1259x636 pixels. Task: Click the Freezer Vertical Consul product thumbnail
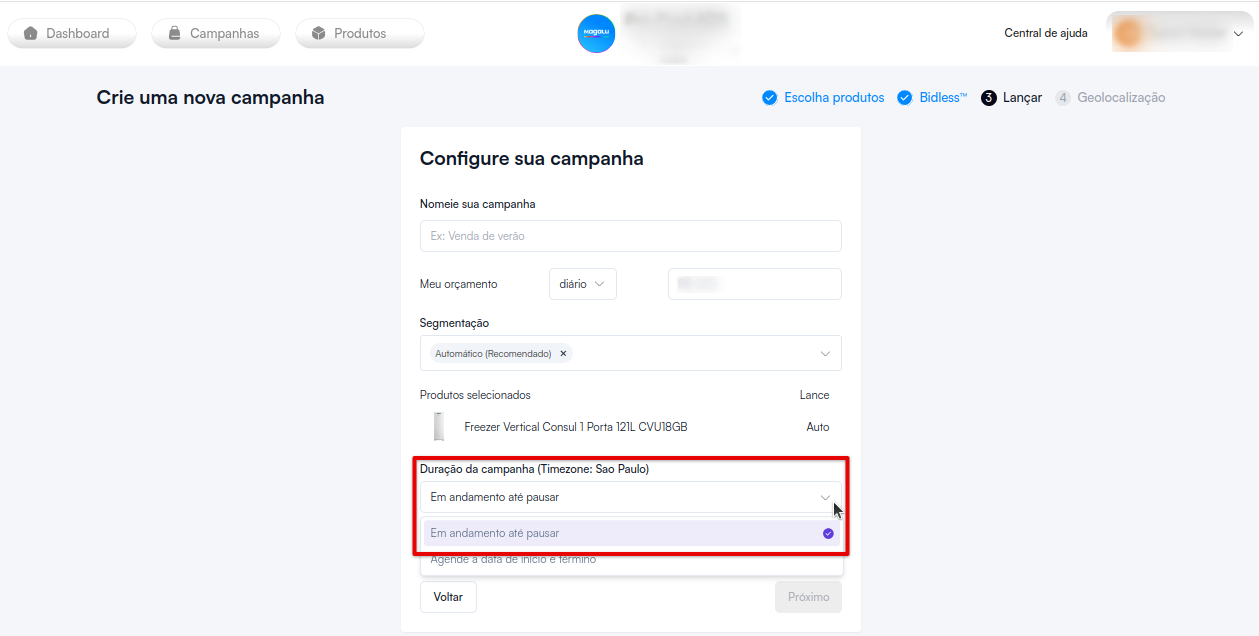click(x=439, y=427)
